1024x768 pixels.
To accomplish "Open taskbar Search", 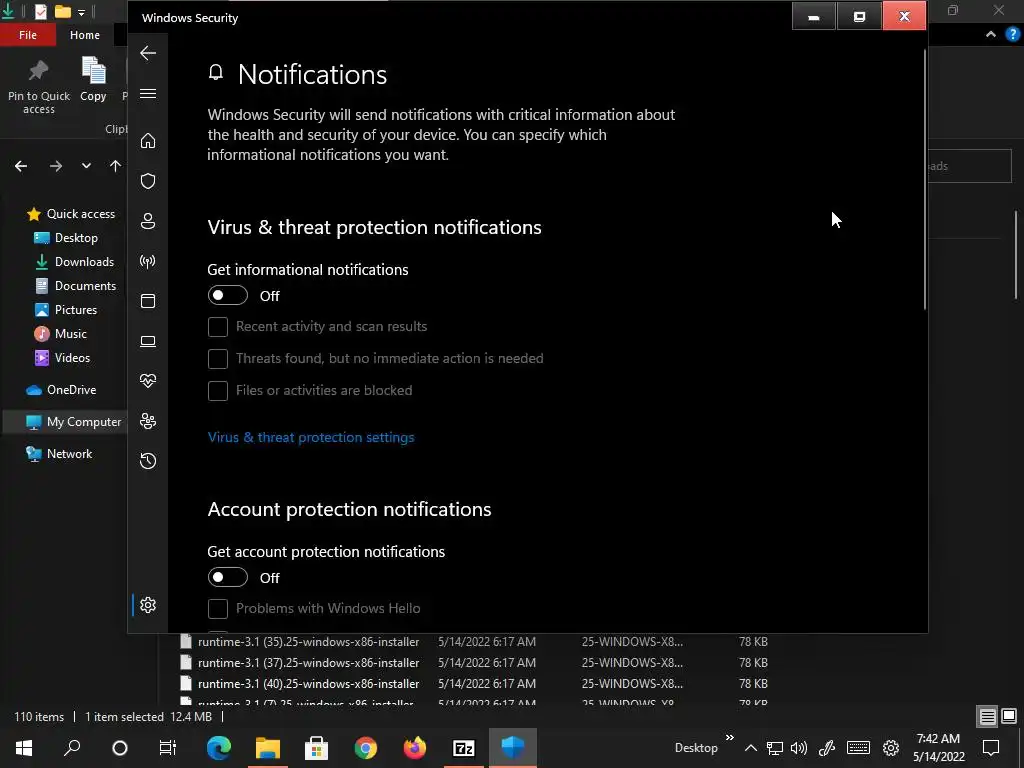I will (72, 748).
